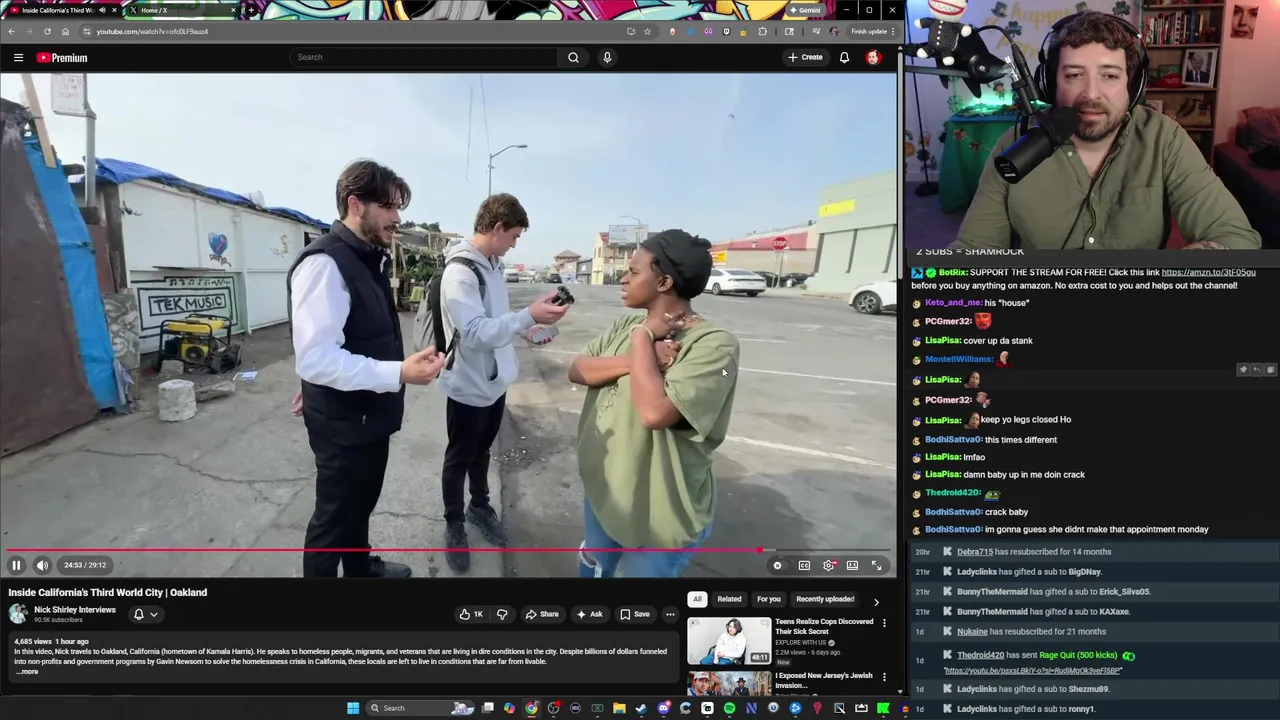Mute the YouTube tab's audio speaker icon
This screenshot has width=1280, height=720.
click(102, 10)
